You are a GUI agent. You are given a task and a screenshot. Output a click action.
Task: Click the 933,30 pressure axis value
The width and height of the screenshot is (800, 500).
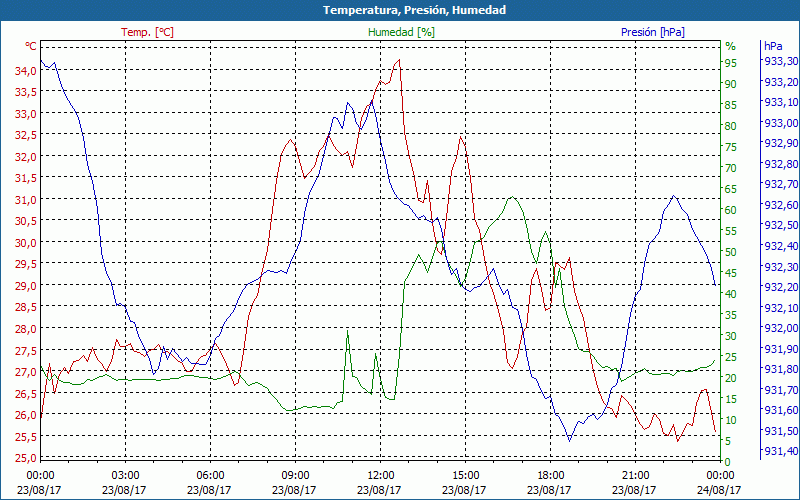click(781, 61)
